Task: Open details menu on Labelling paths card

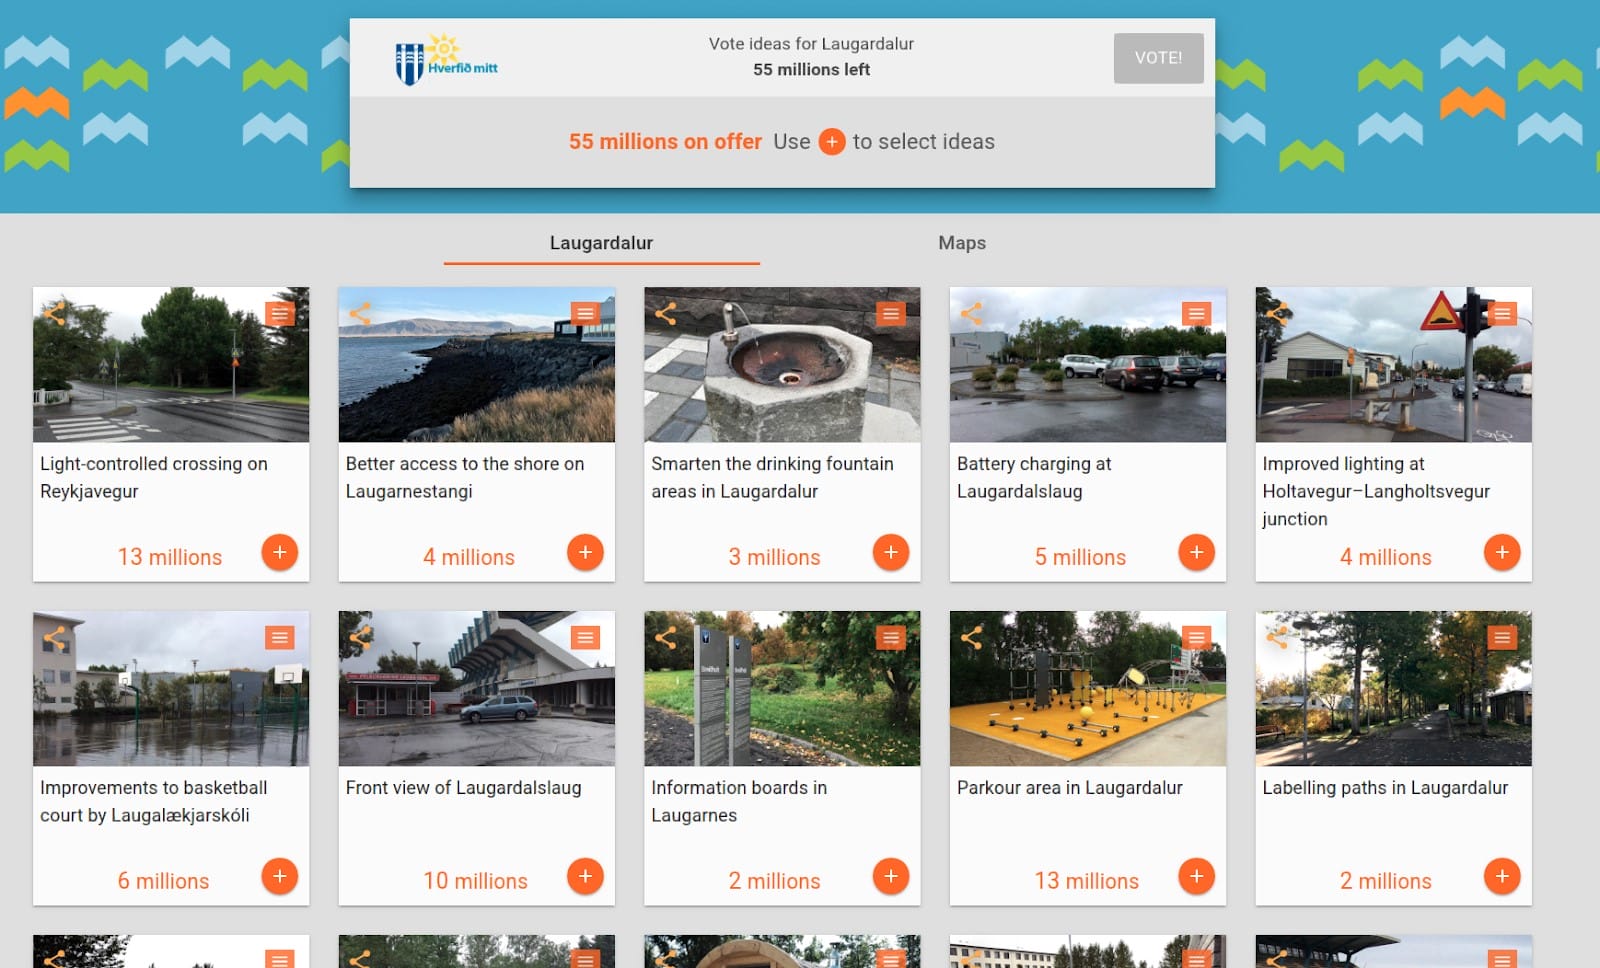Action: point(1502,638)
